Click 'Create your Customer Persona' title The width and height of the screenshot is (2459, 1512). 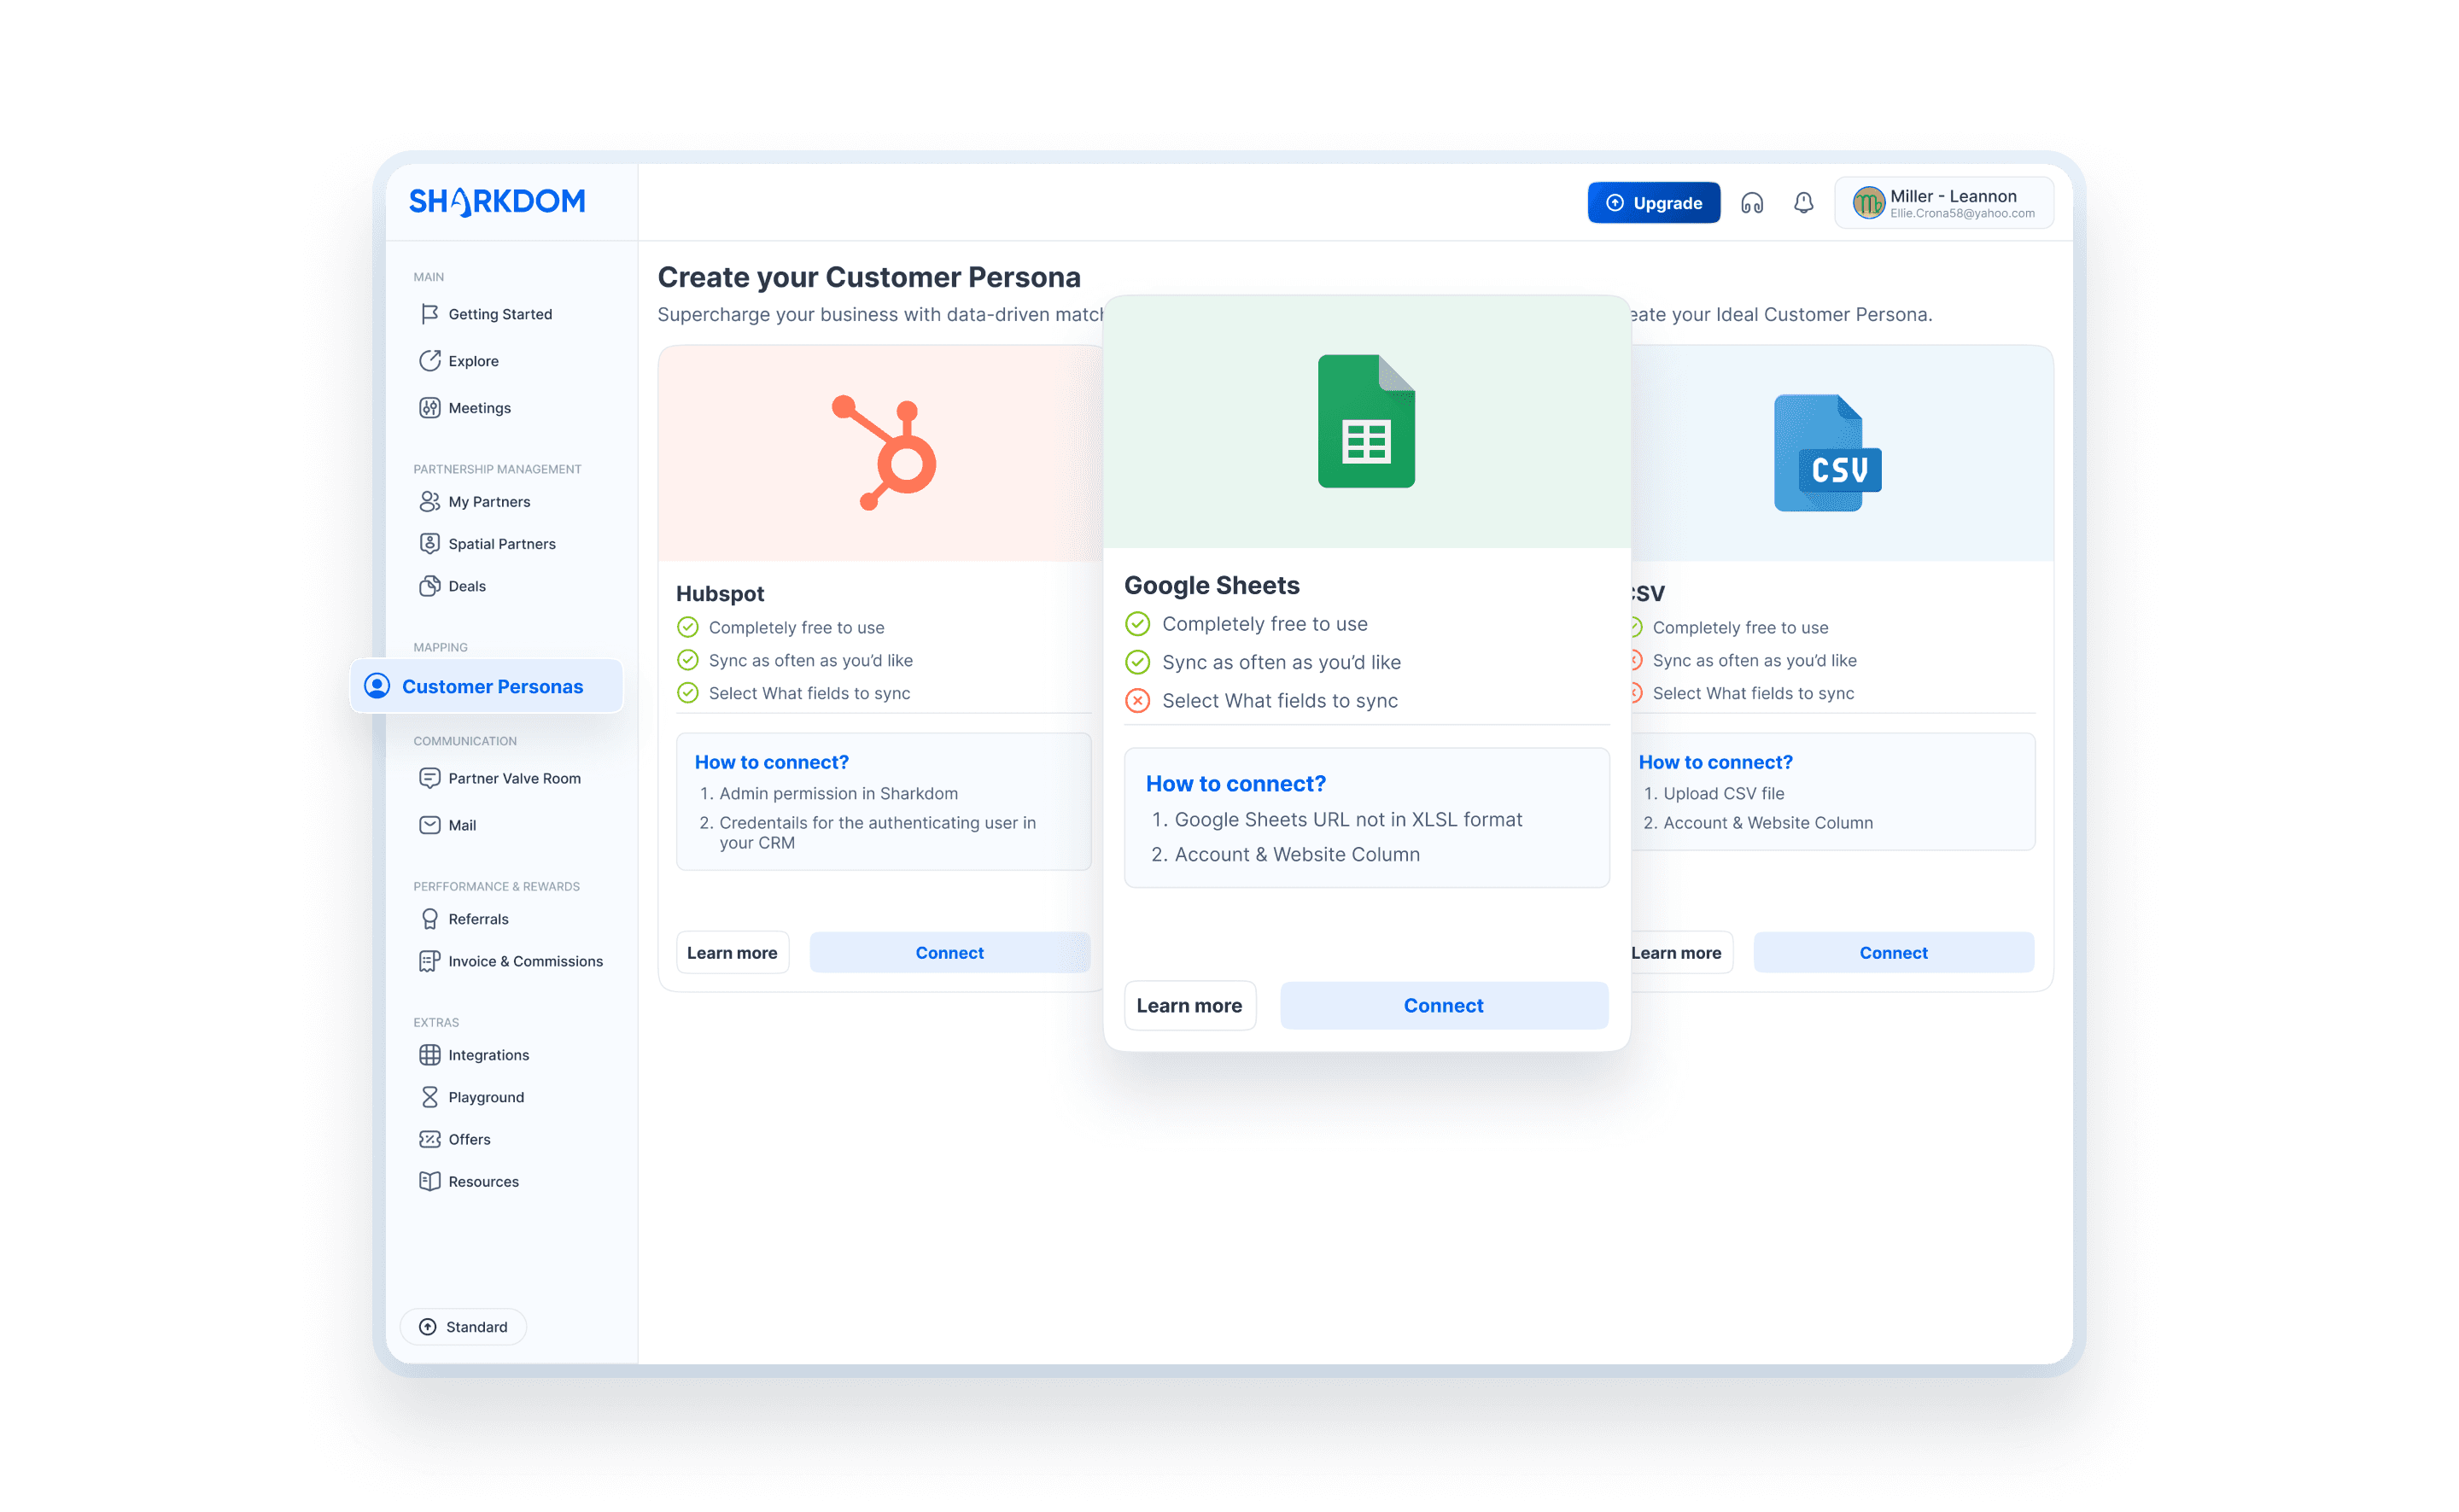point(868,277)
